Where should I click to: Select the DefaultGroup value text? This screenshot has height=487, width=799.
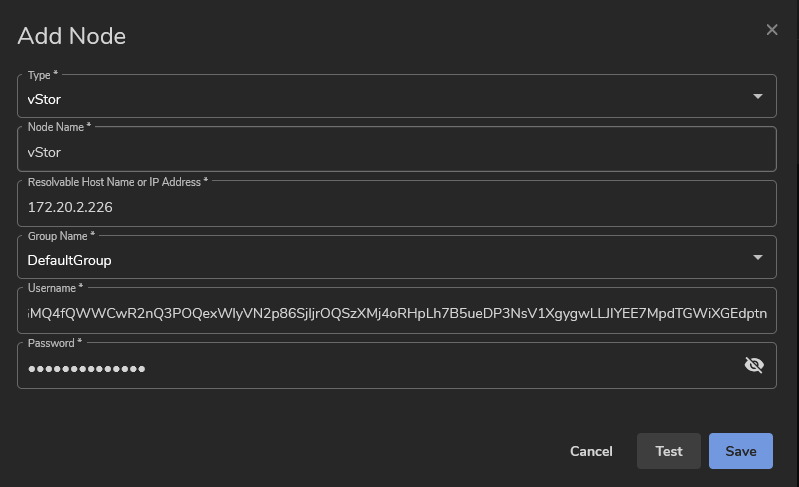click(x=69, y=260)
